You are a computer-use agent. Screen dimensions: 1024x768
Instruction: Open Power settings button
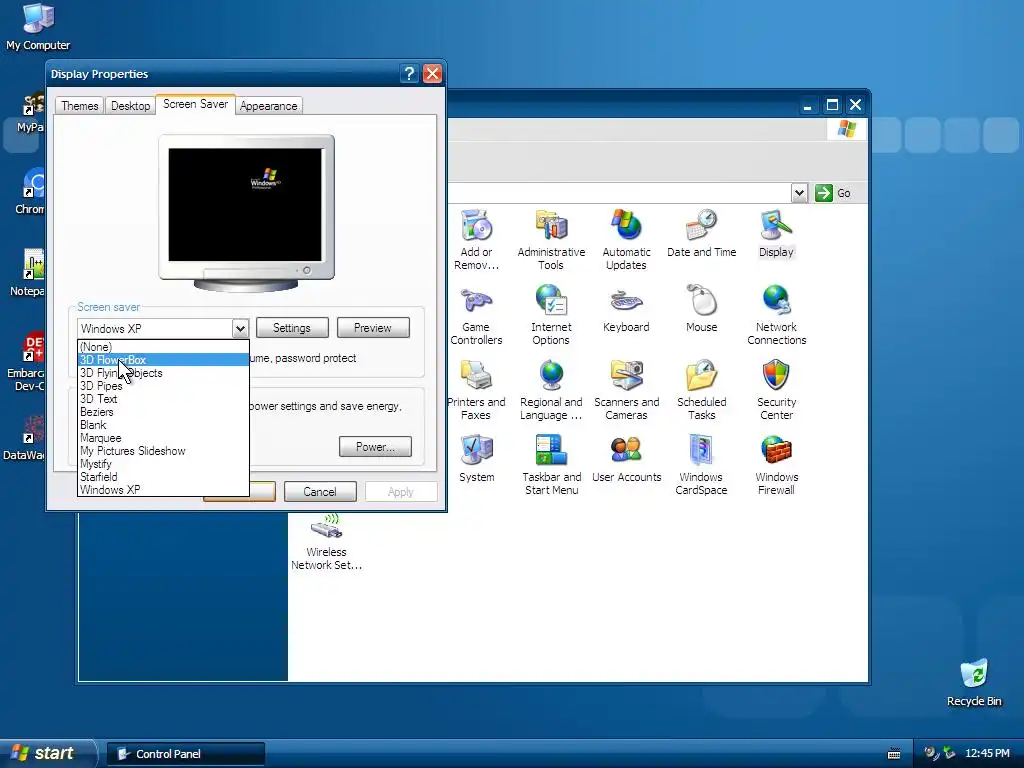(x=375, y=447)
